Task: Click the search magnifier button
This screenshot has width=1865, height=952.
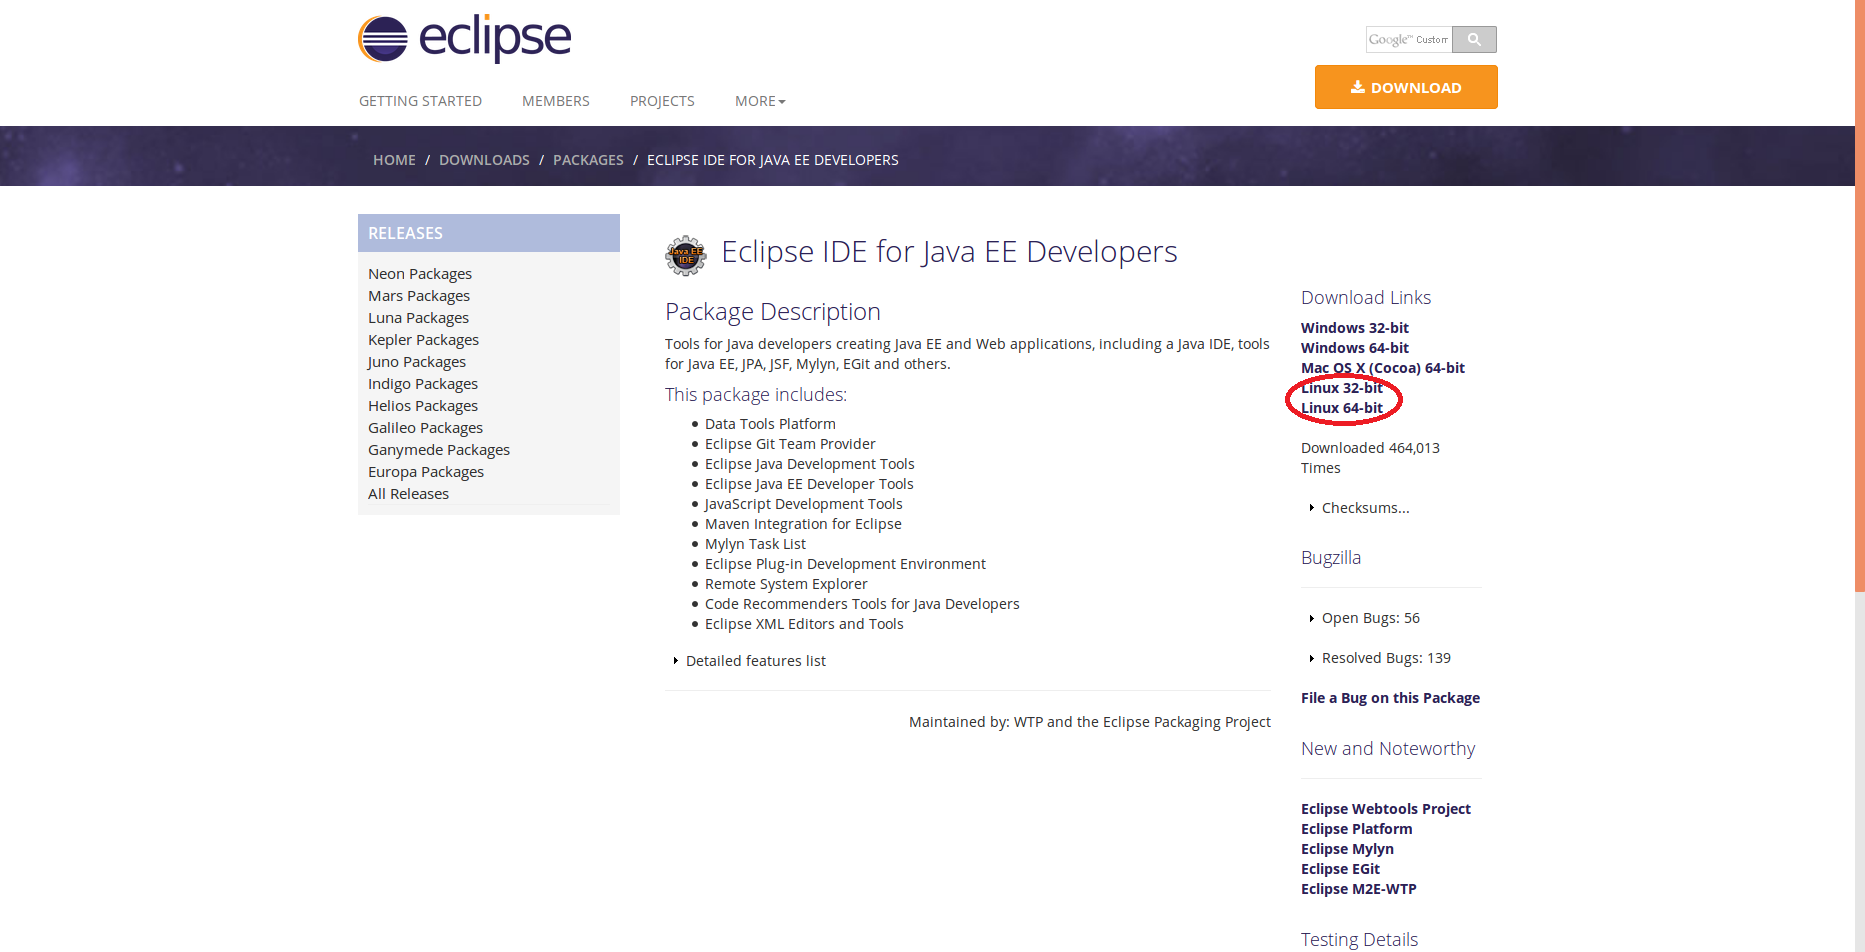Action: pos(1474,39)
